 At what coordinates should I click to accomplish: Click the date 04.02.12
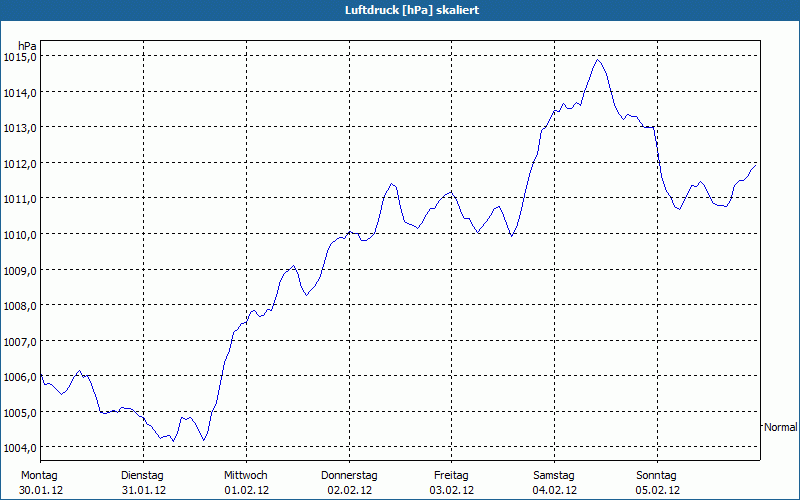[555, 490]
